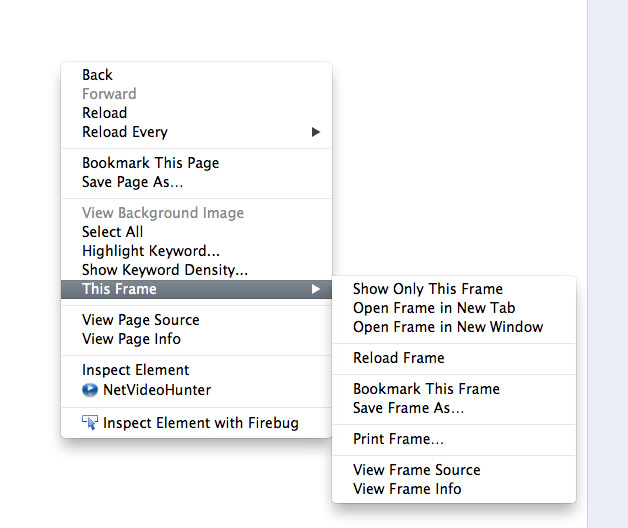Open Highlight Keyword… option
The image size is (628, 528).
click(150, 251)
